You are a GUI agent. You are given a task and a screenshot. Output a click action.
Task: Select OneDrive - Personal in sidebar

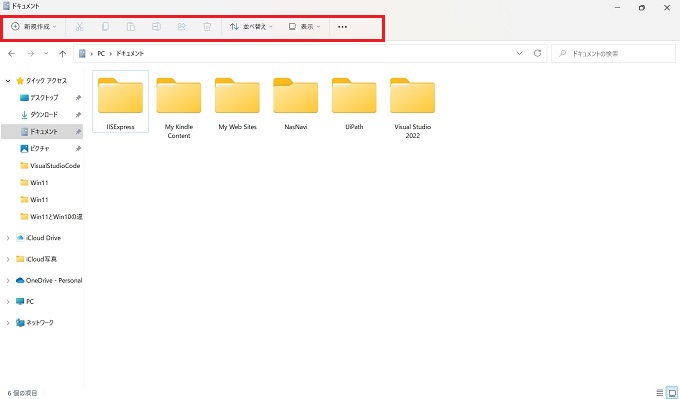tap(49, 280)
